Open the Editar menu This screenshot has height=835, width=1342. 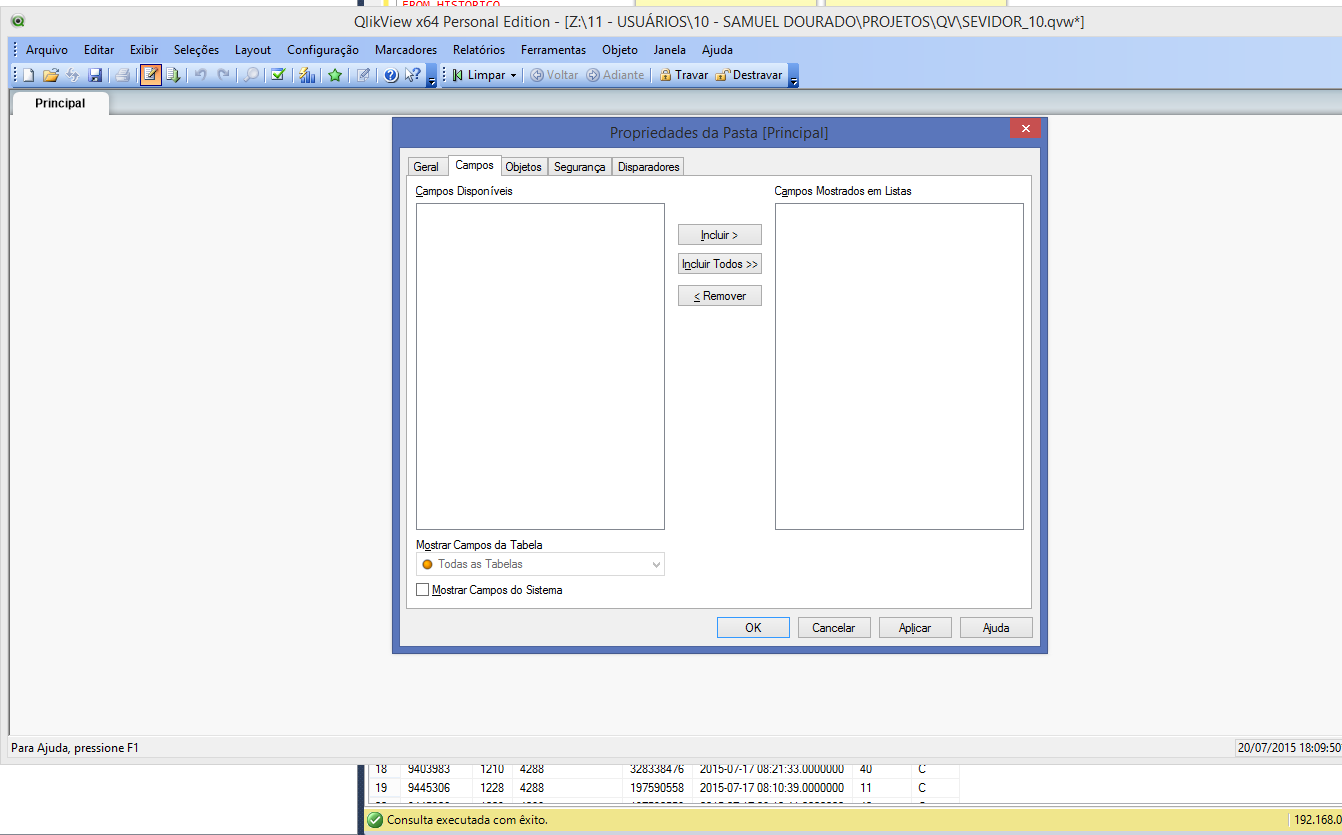tap(99, 49)
